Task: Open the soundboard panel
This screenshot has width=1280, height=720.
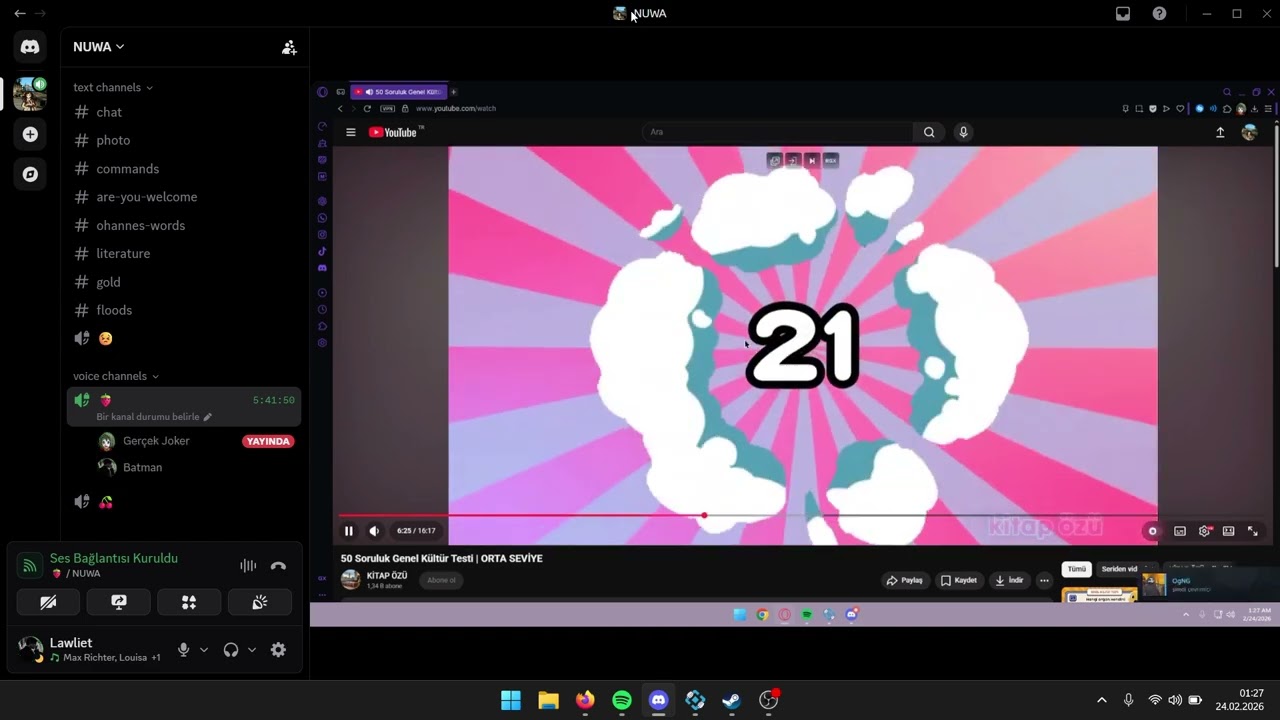Action: (x=260, y=602)
